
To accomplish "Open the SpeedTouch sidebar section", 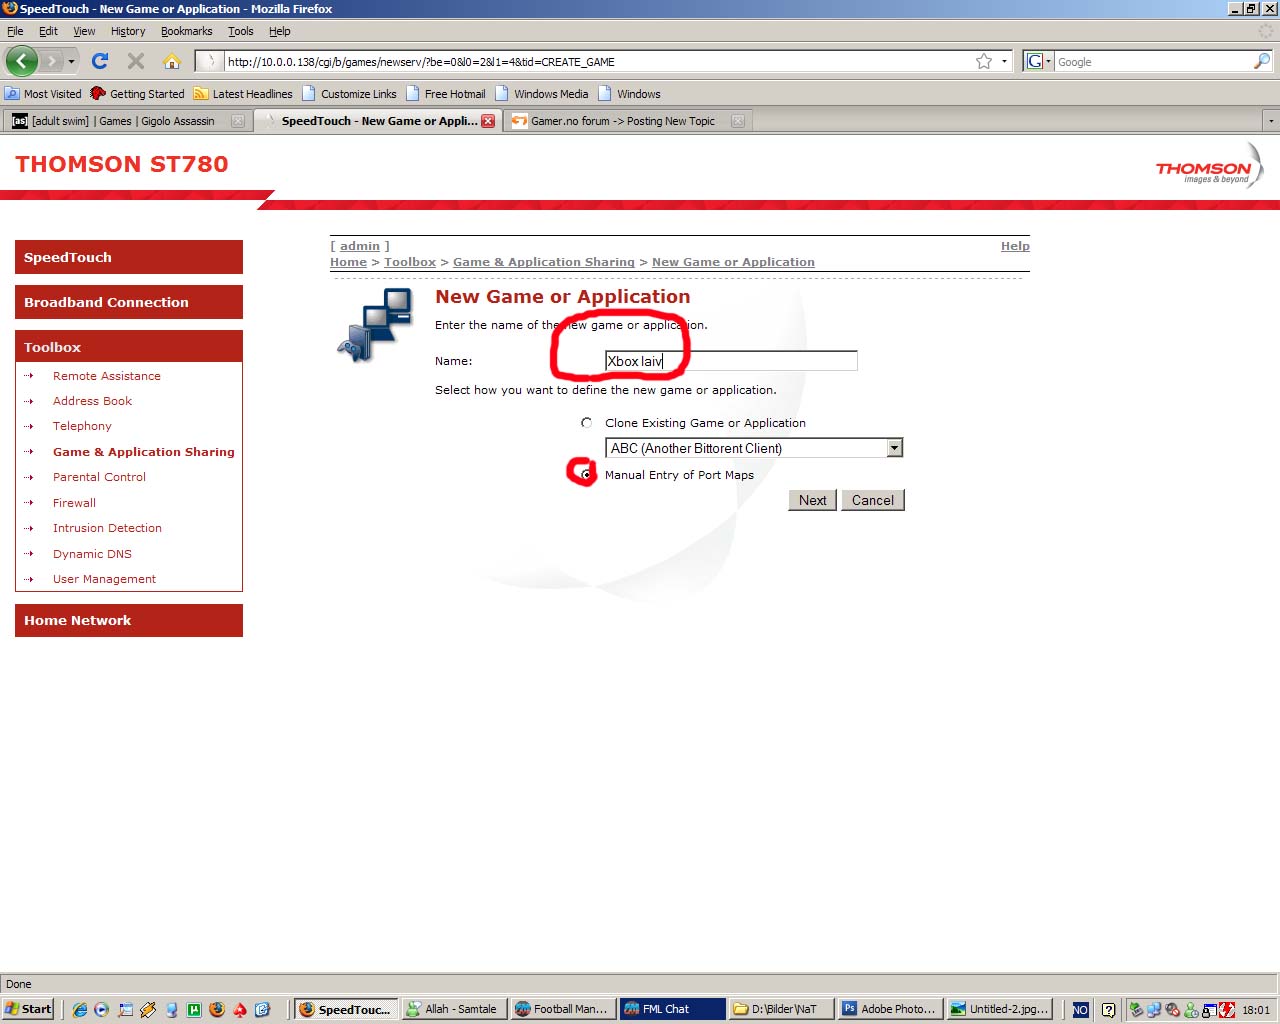I will 129,257.
